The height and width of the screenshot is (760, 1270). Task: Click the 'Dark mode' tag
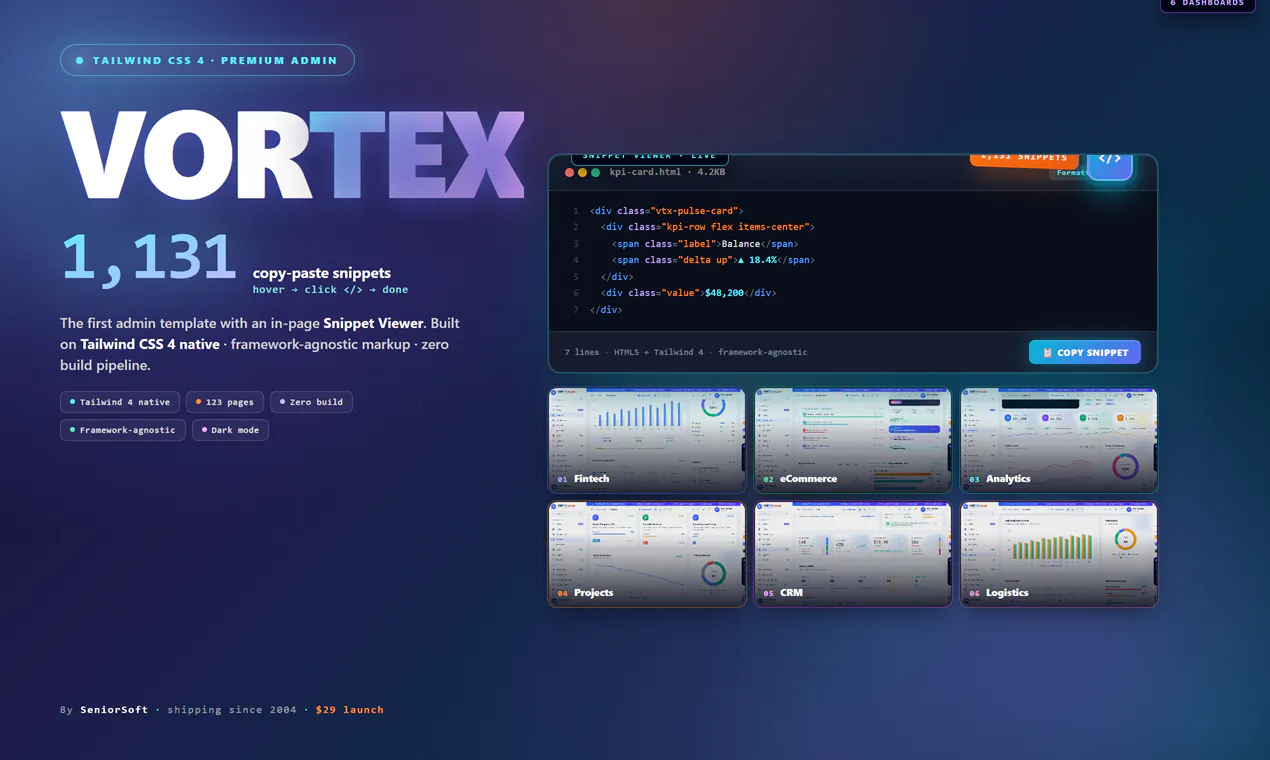point(230,430)
